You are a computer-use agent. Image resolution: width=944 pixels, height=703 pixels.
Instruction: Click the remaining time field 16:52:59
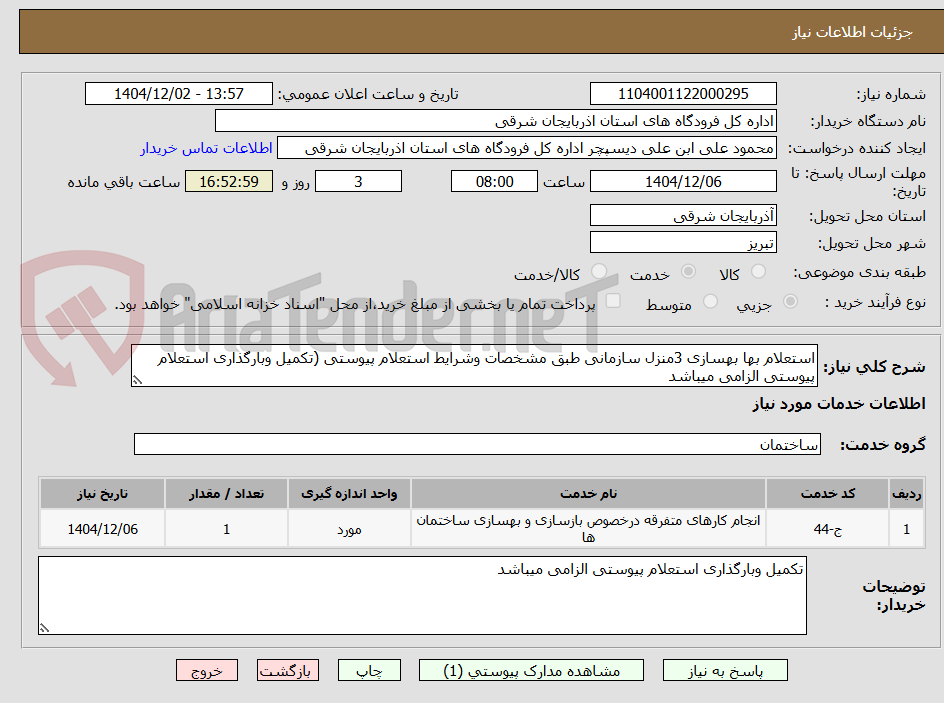pos(229,181)
